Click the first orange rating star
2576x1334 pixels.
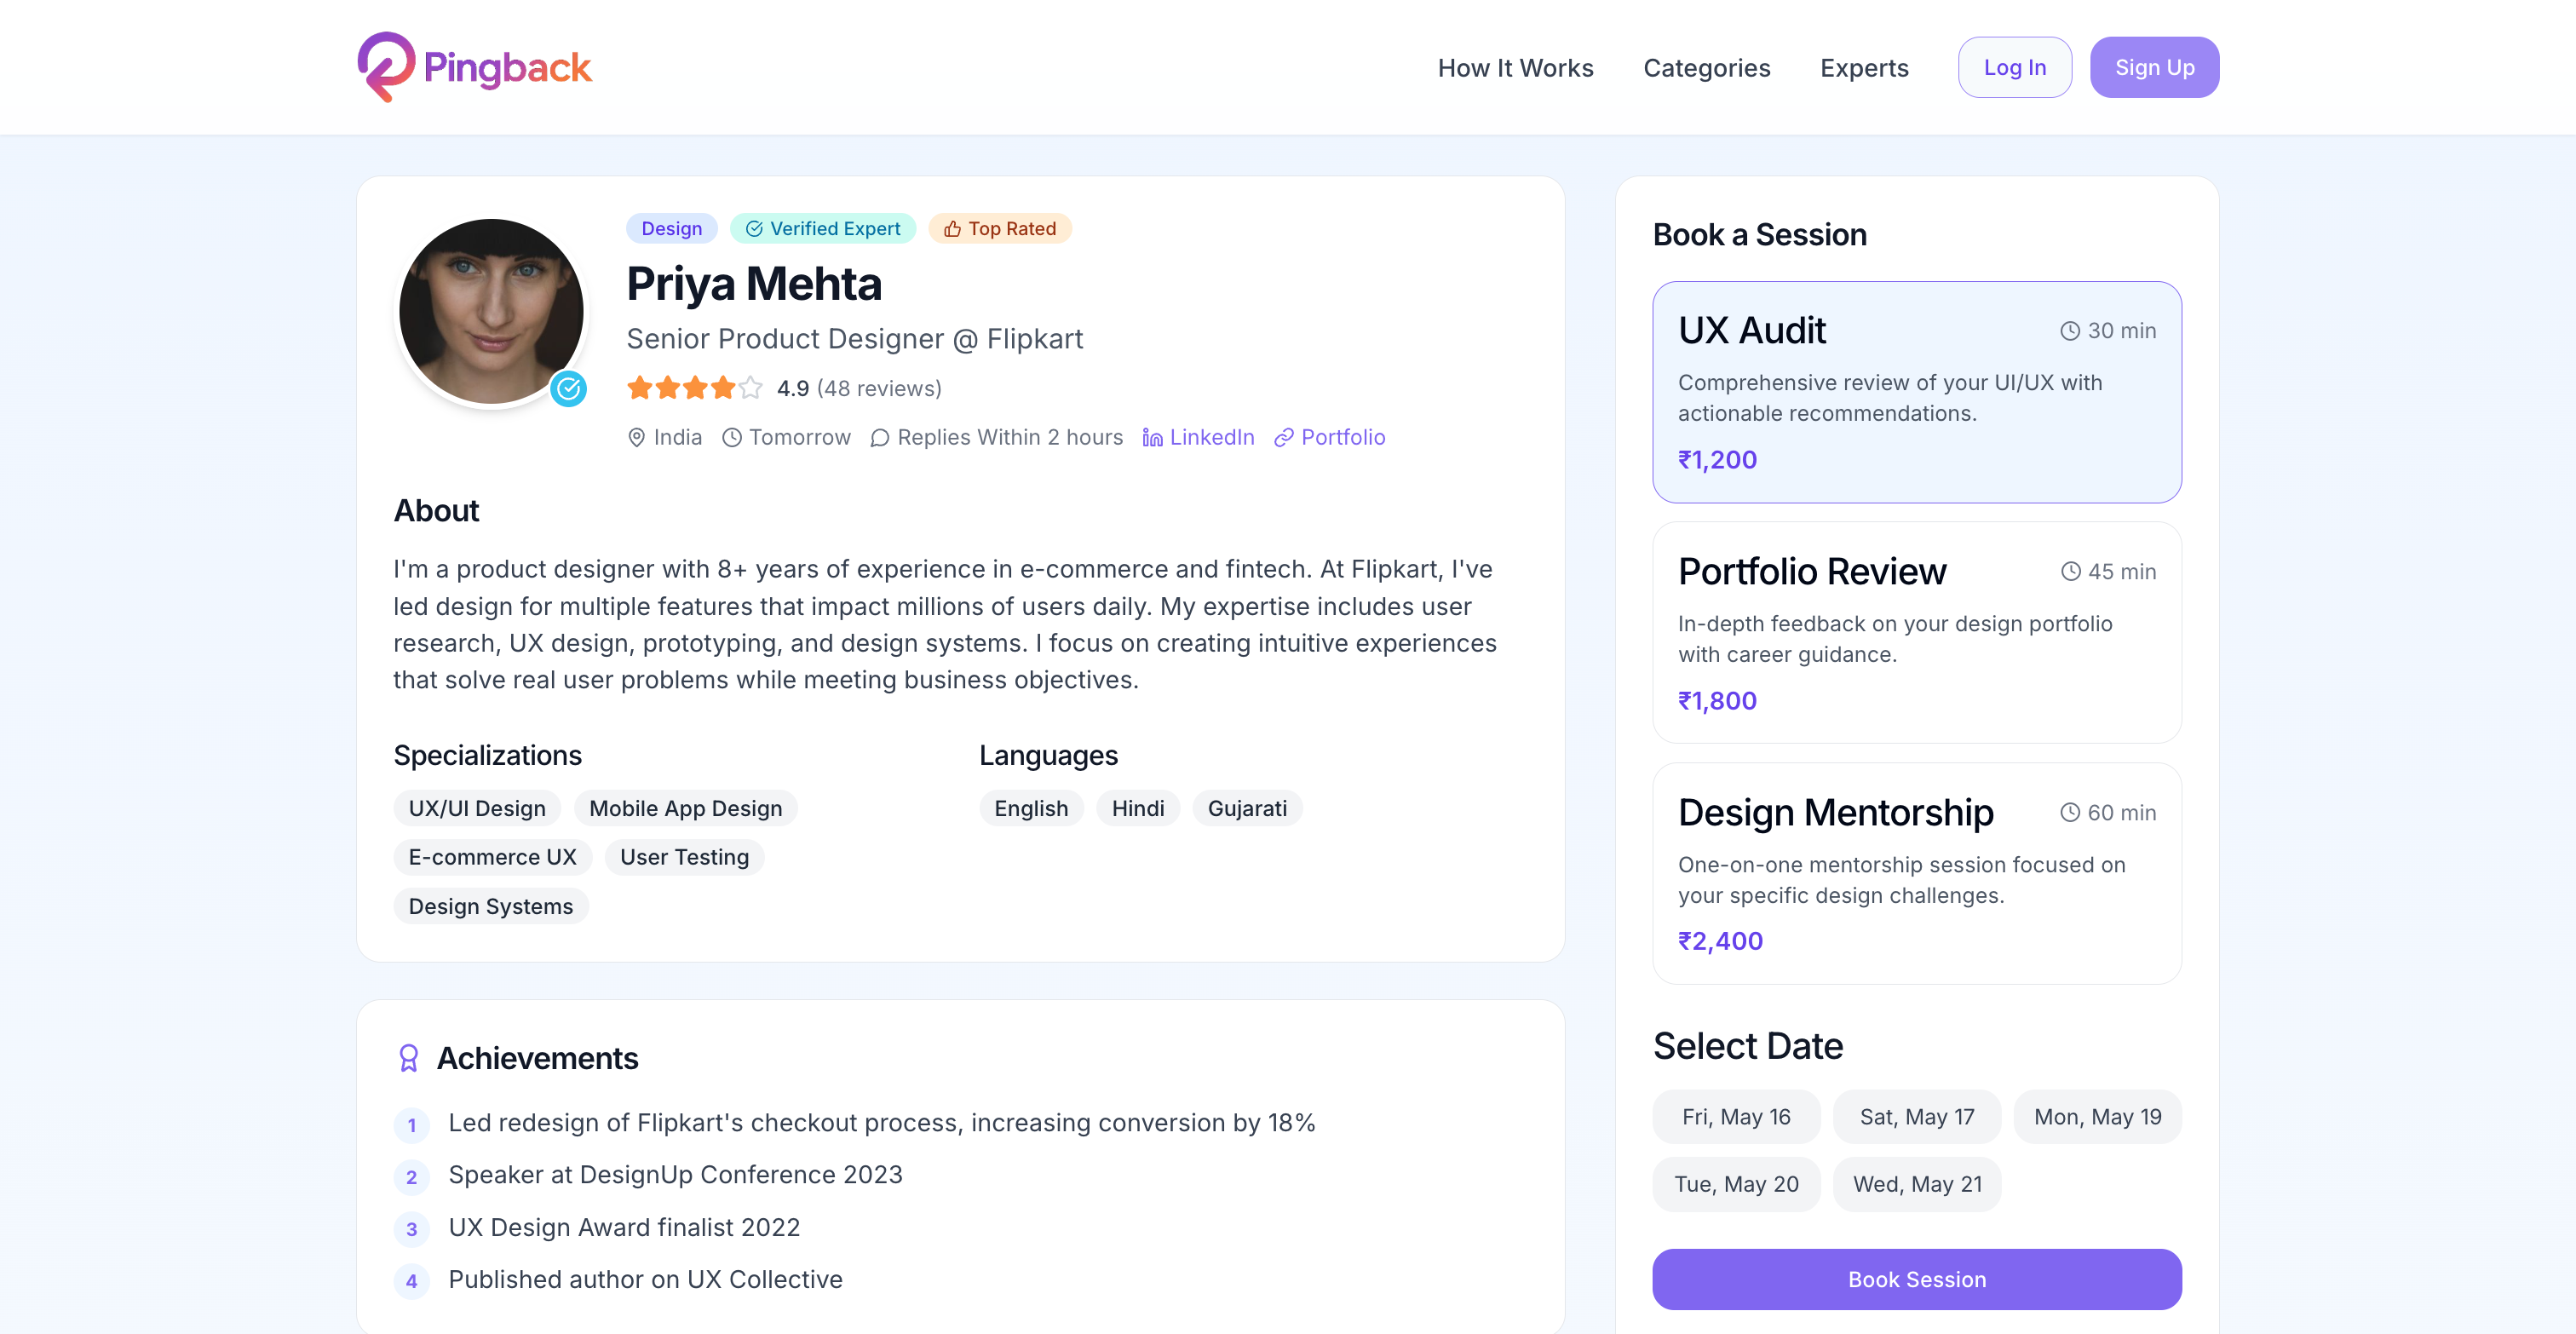point(639,388)
